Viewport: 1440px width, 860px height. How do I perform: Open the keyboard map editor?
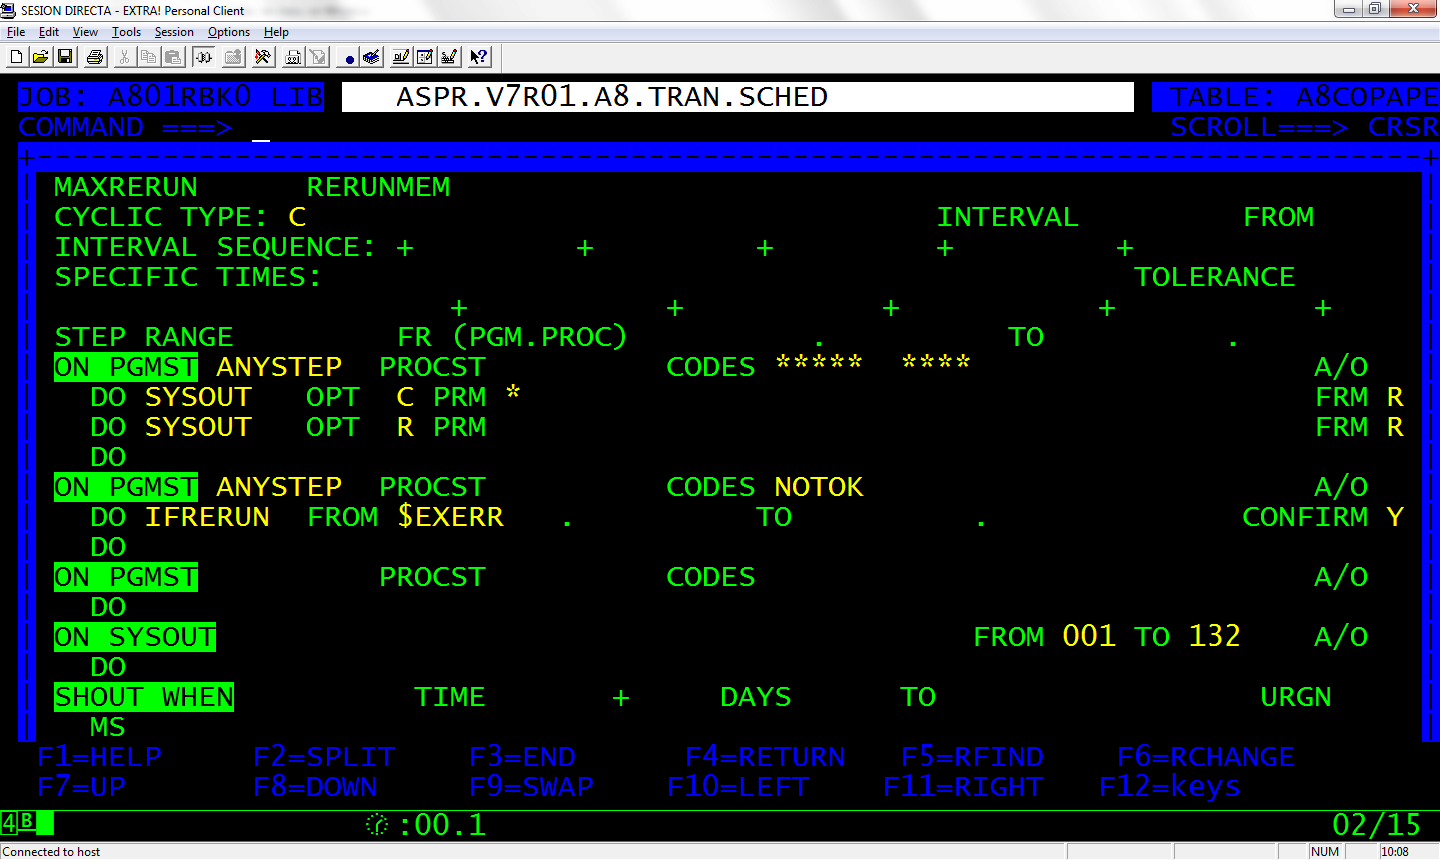450,57
